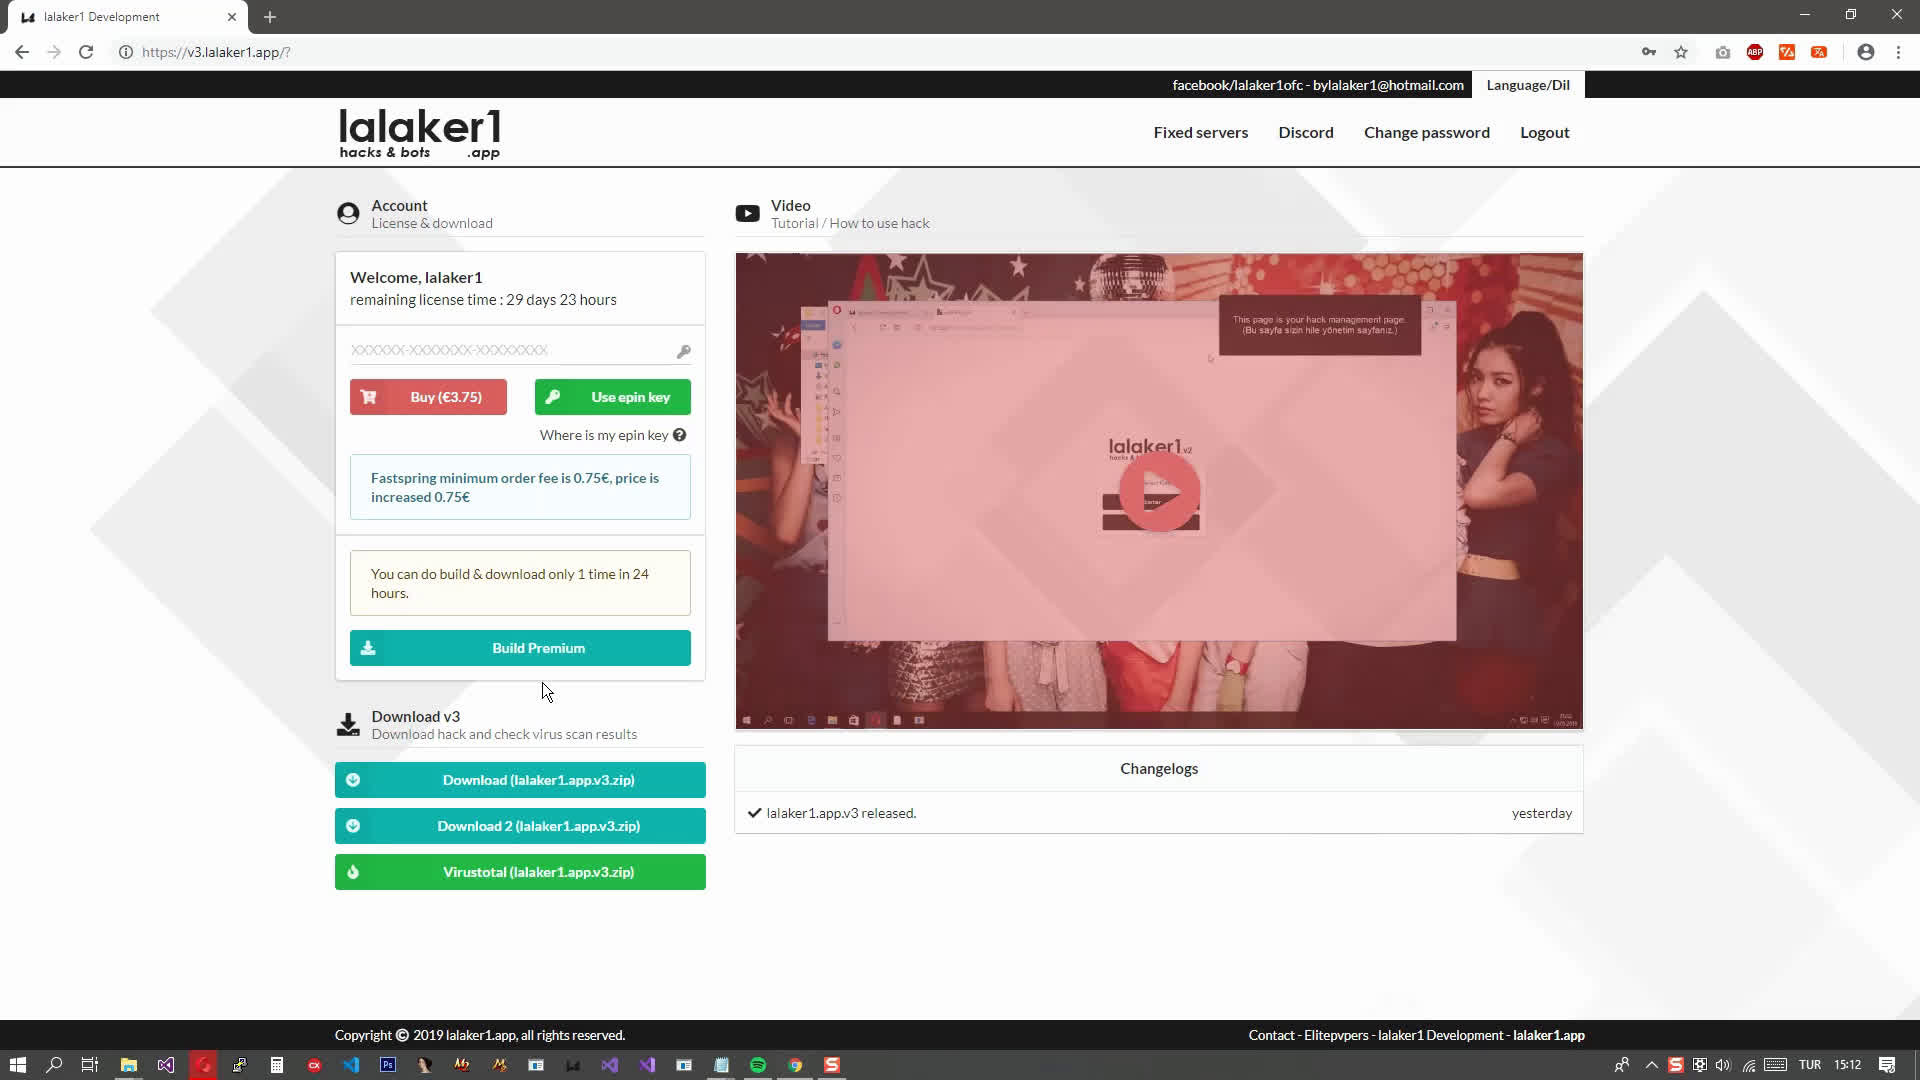Show hidden system tray icons
1920x1080 pixels.
click(1651, 1065)
